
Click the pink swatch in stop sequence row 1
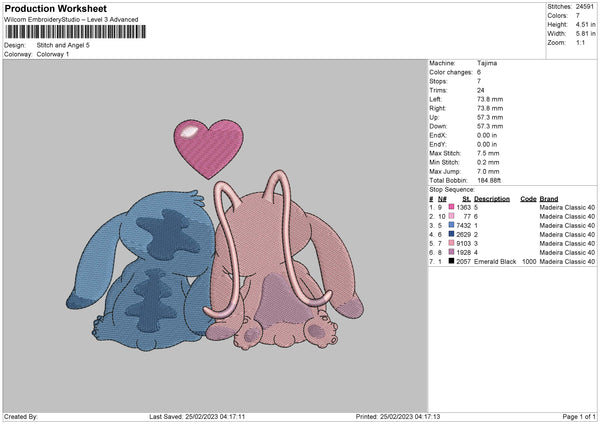451,207
